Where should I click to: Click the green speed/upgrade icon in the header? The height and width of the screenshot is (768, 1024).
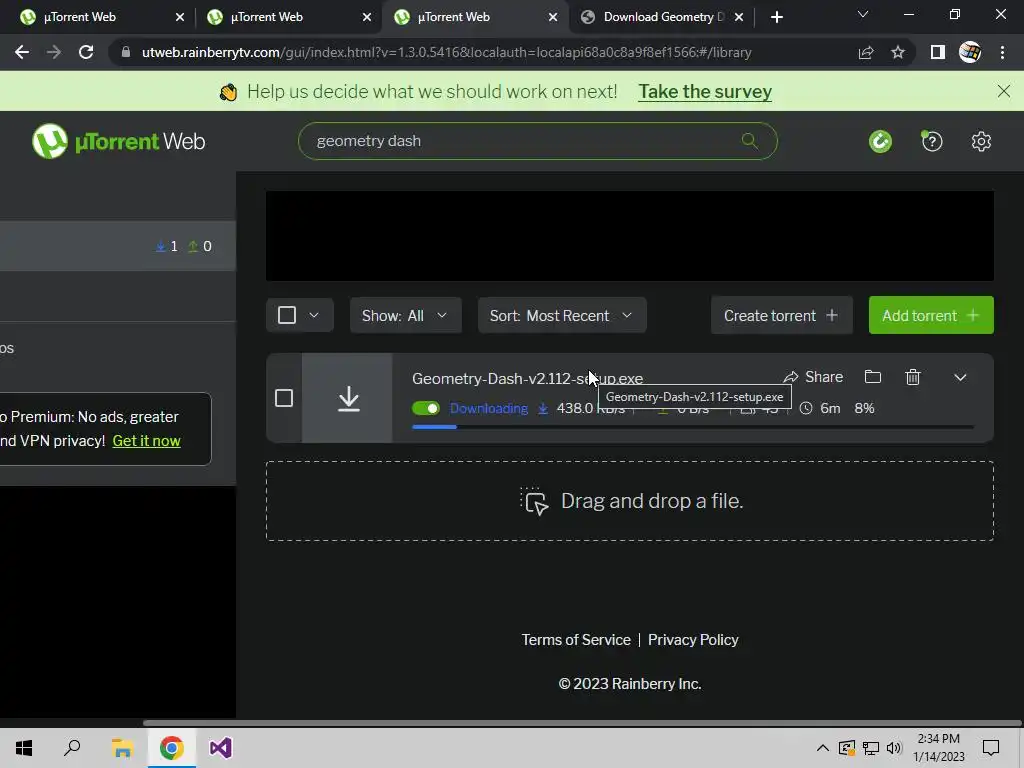(x=880, y=141)
